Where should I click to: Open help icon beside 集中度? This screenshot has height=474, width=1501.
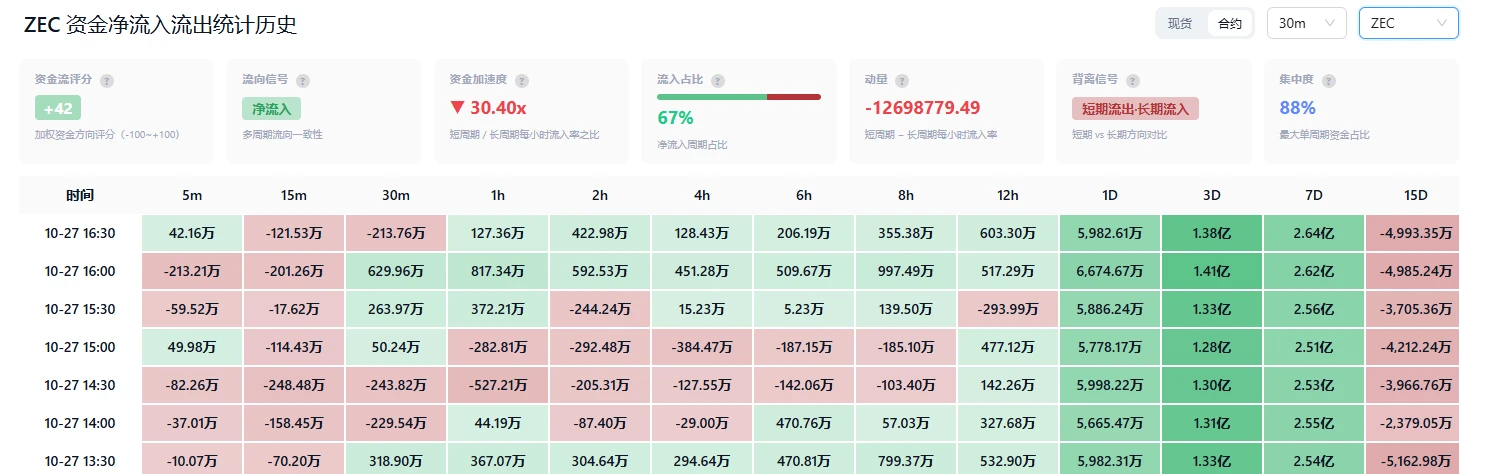coord(1329,81)
